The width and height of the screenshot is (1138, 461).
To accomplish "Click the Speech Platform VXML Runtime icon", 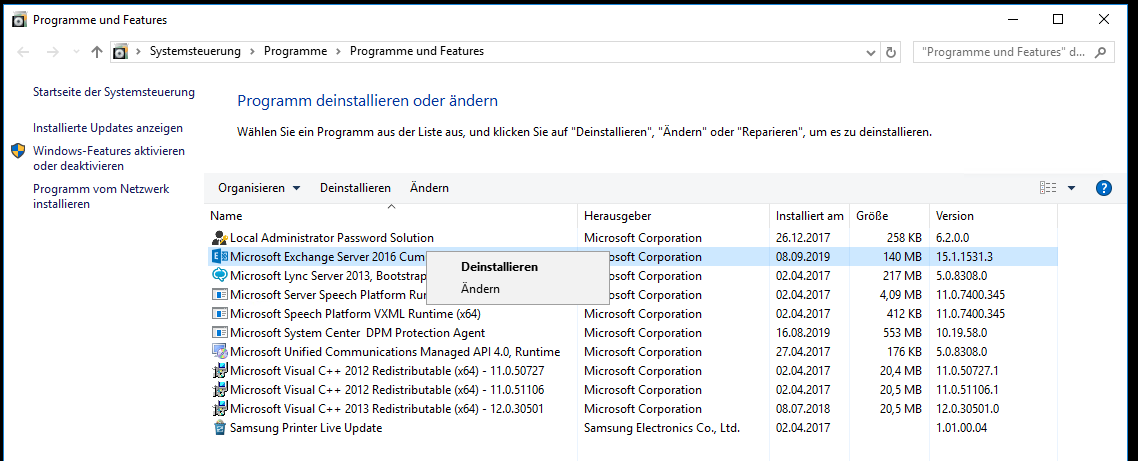I will (x=220, y=314).
